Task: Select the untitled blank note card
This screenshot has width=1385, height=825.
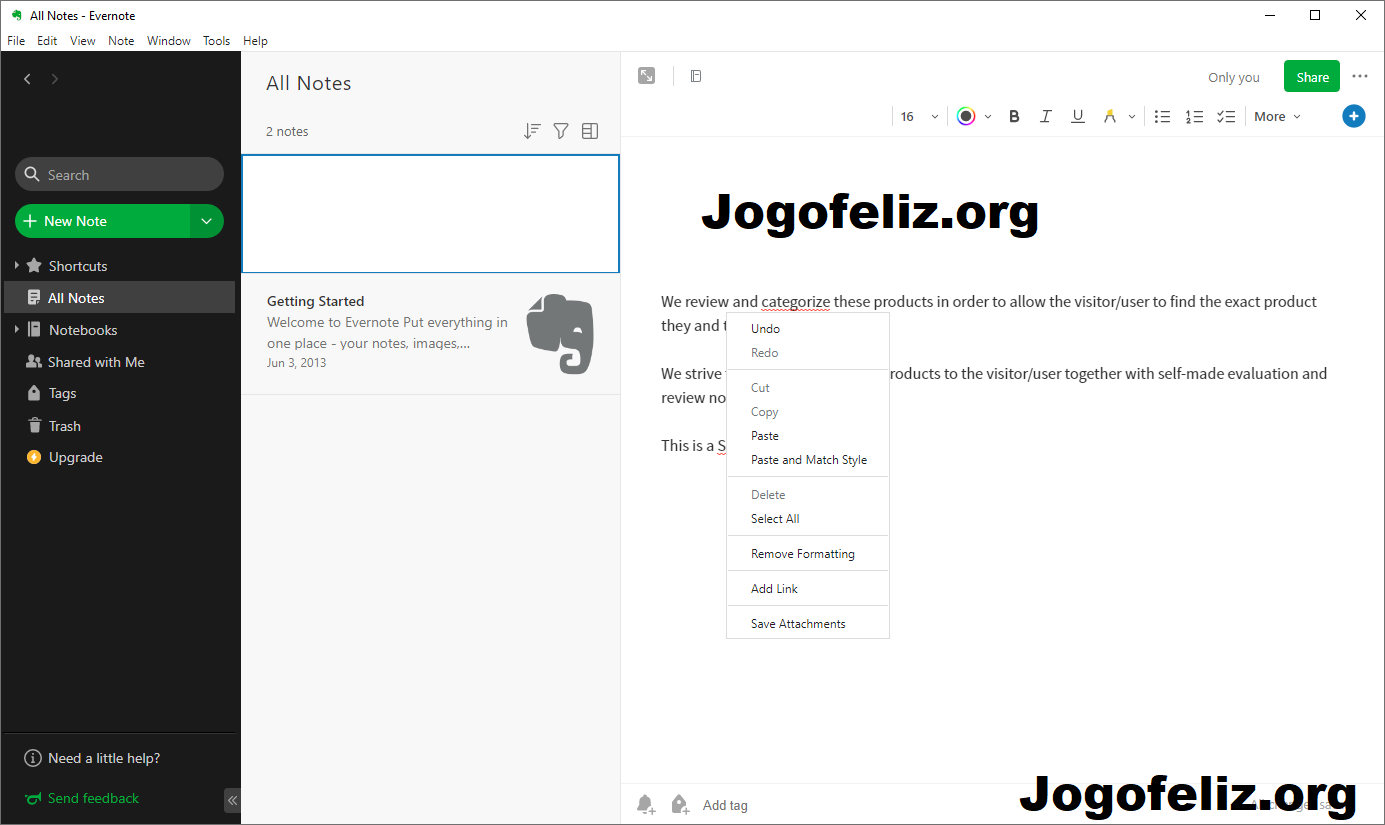Action: pyautogui.click(x=430, y=213)
